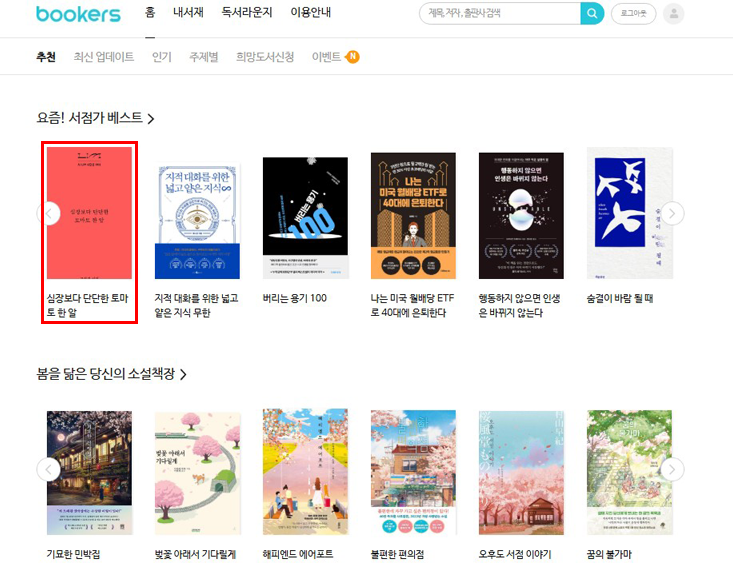Open the 나는 미국 월배당 ETF book title
Image resolution: width=733 pixels, height=574 pixels.
point(412,305)
